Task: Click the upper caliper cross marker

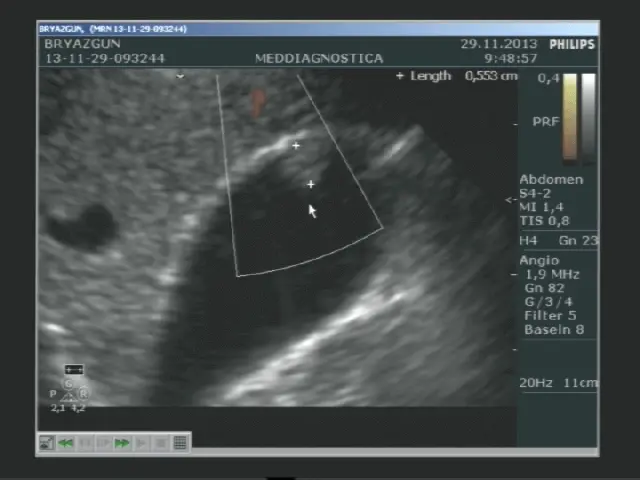Action: [296, 147]
